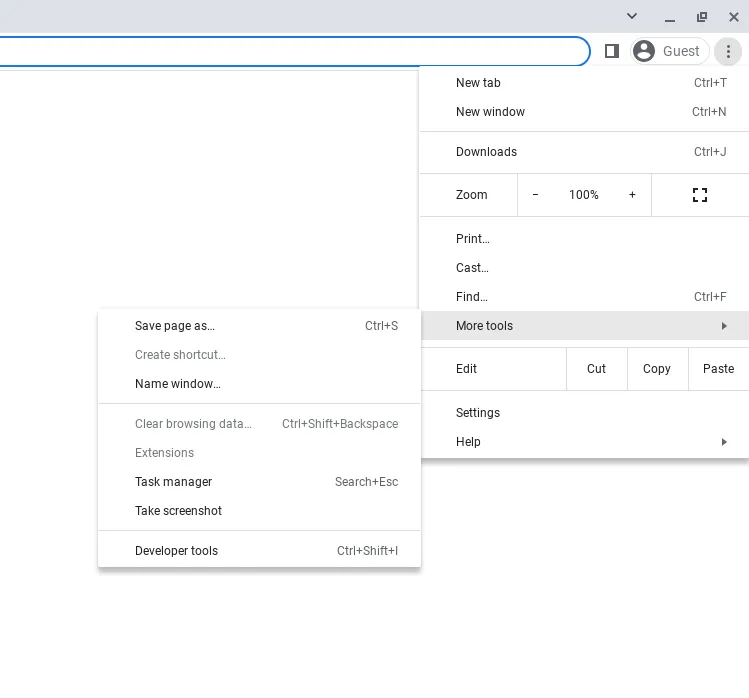
Task: Click the Zoom label in menu
Action: click(x=471, y=195)
